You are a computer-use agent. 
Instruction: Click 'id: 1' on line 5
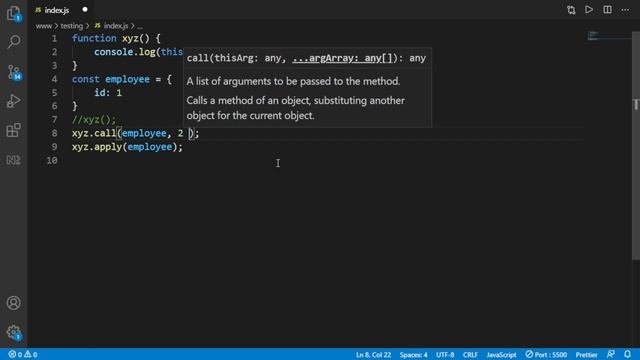coord(108,93)
